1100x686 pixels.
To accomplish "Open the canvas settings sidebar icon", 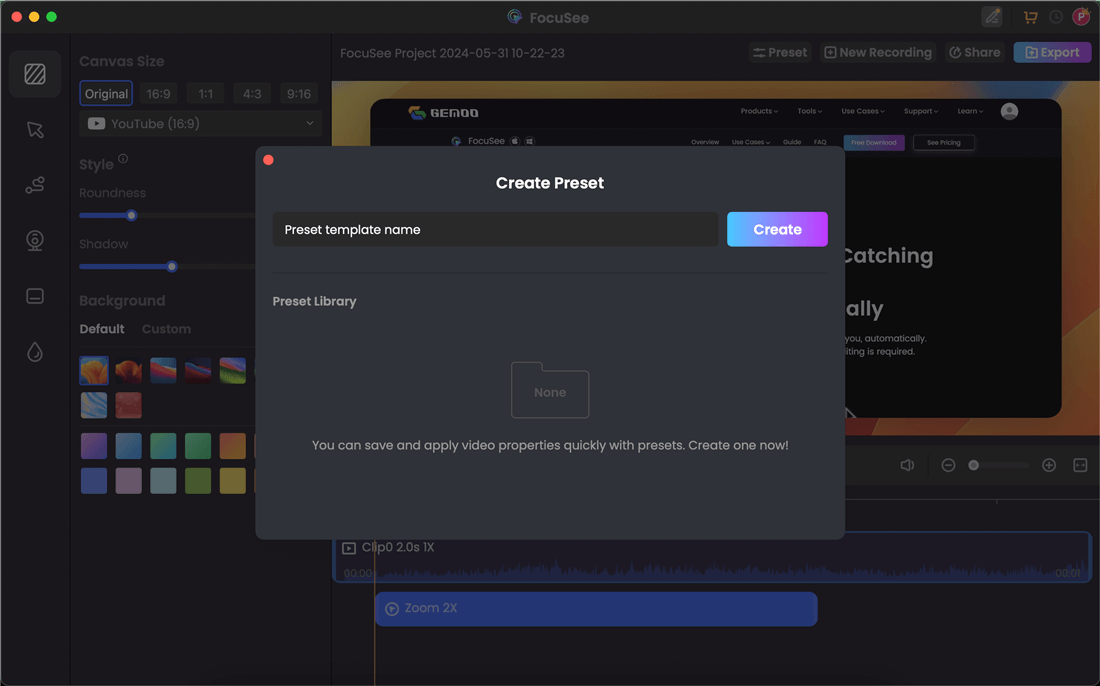I will pos(35,74).
